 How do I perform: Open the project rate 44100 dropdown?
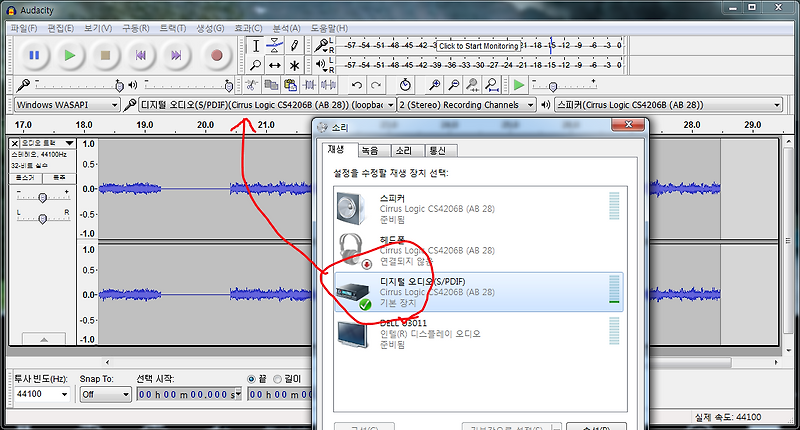pyautogui.click(x=42, y=394)
